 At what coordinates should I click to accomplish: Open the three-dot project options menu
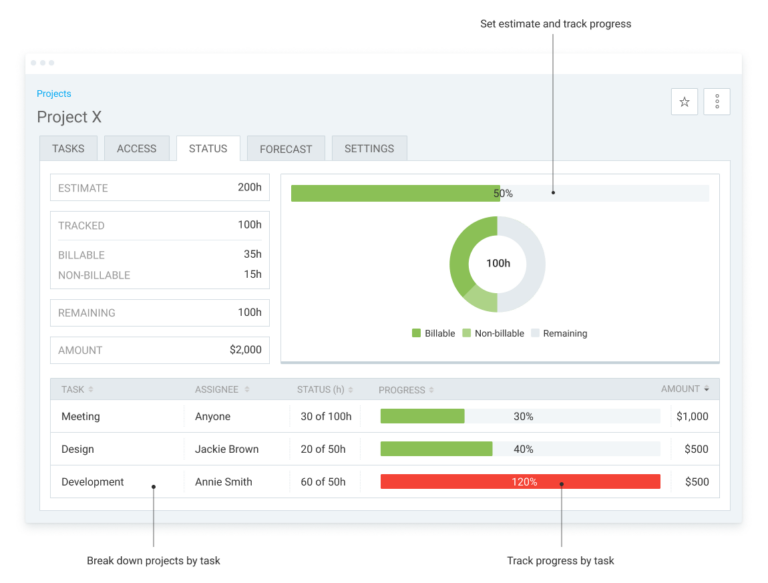click(717, 102)
